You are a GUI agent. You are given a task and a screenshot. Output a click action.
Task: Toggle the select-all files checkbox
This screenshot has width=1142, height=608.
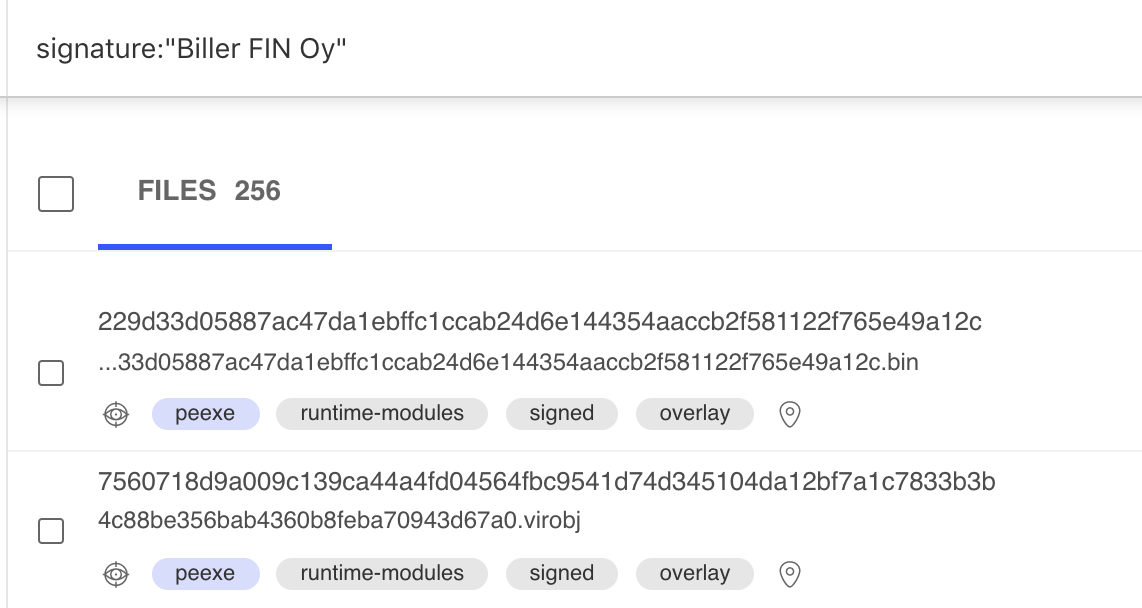(56, 194)
